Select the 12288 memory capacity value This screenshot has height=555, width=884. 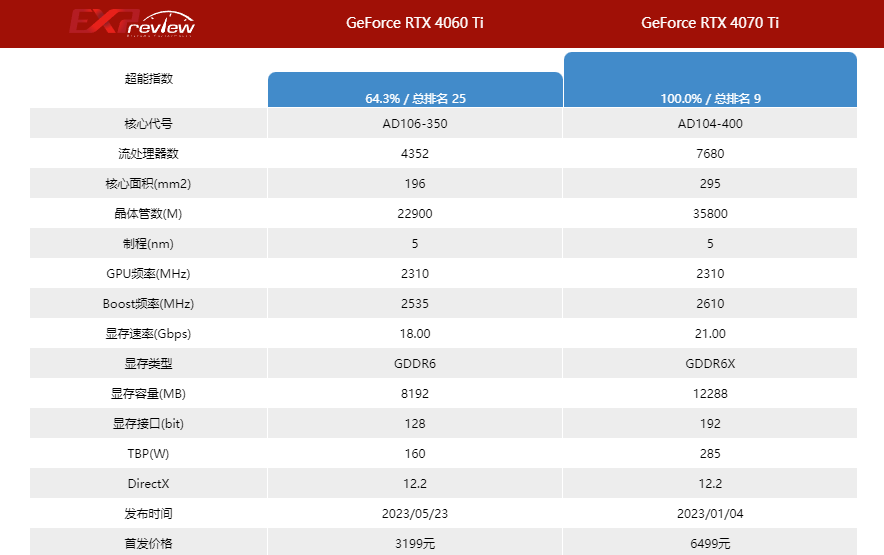[x=710, y=394]
